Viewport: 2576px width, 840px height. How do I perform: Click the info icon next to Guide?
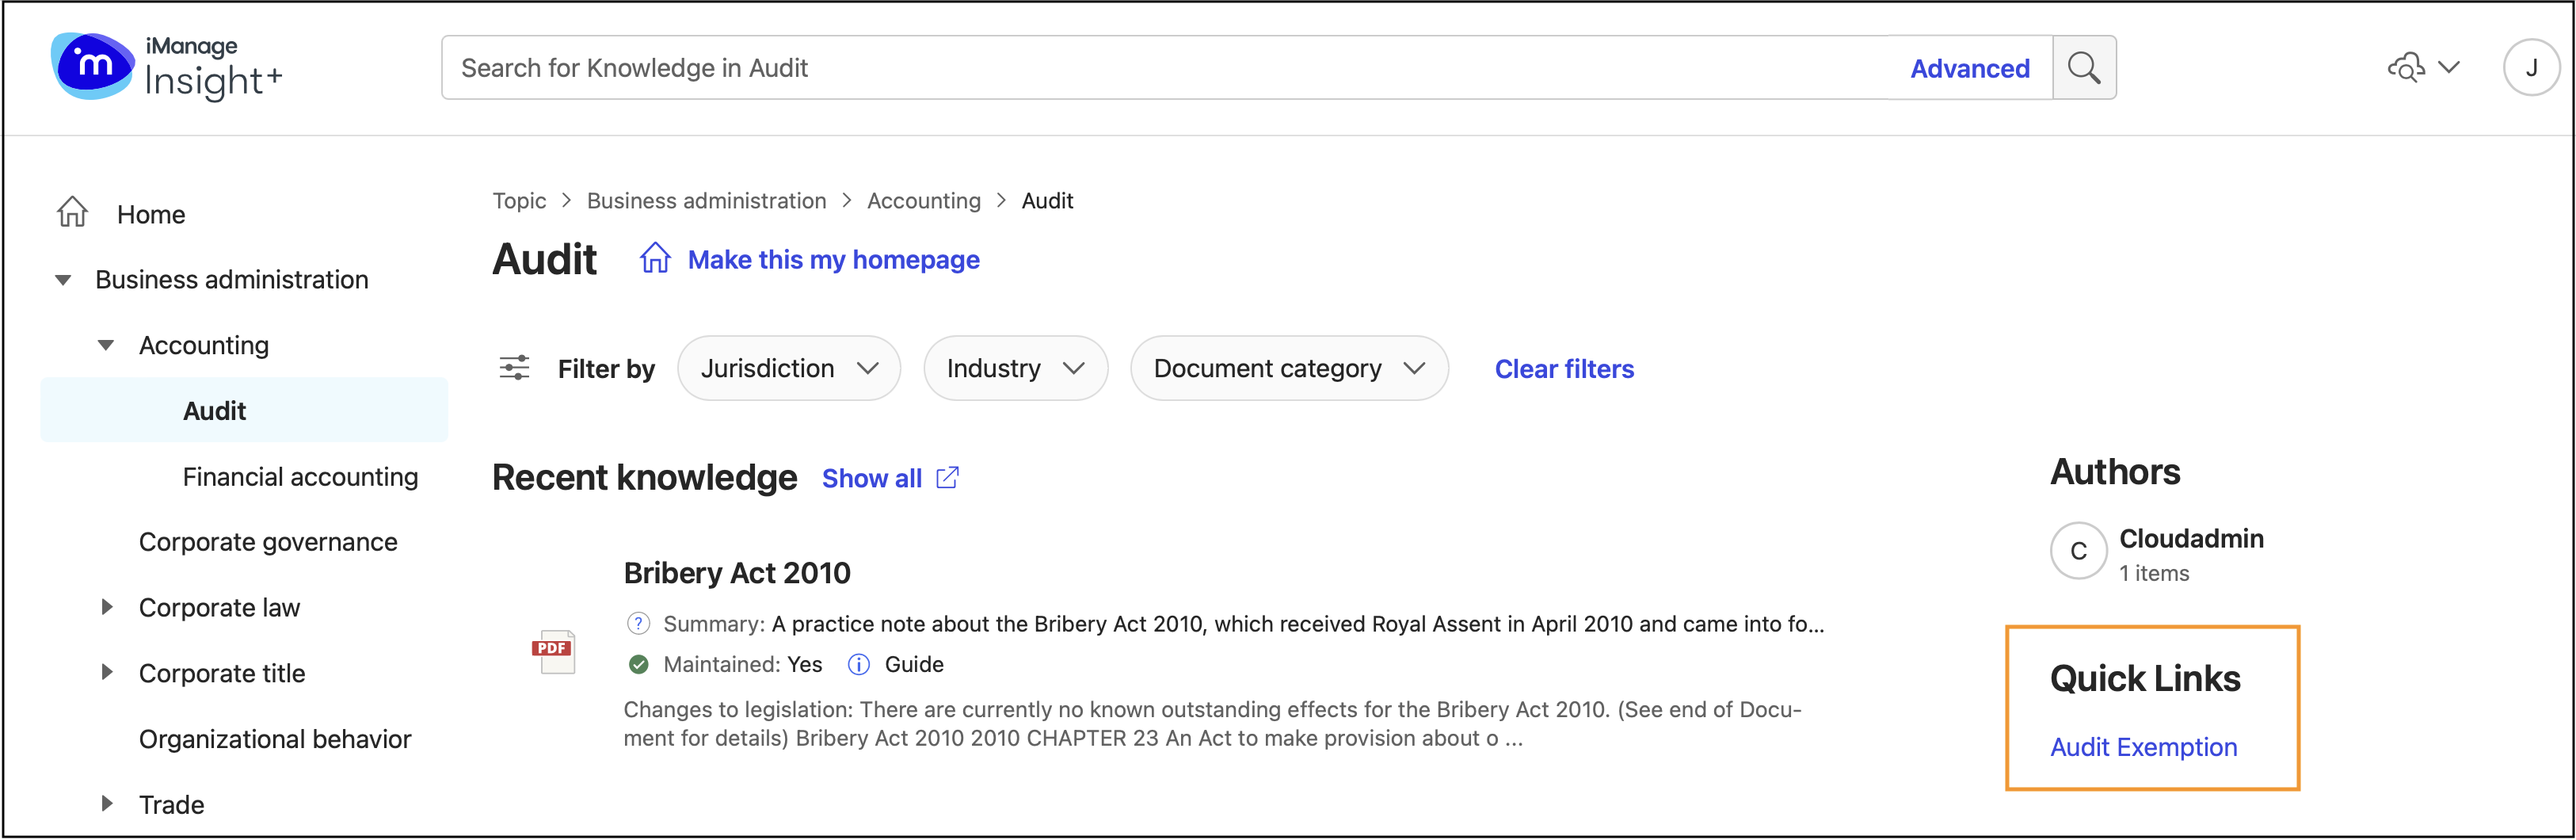click(x=857, y=664)
